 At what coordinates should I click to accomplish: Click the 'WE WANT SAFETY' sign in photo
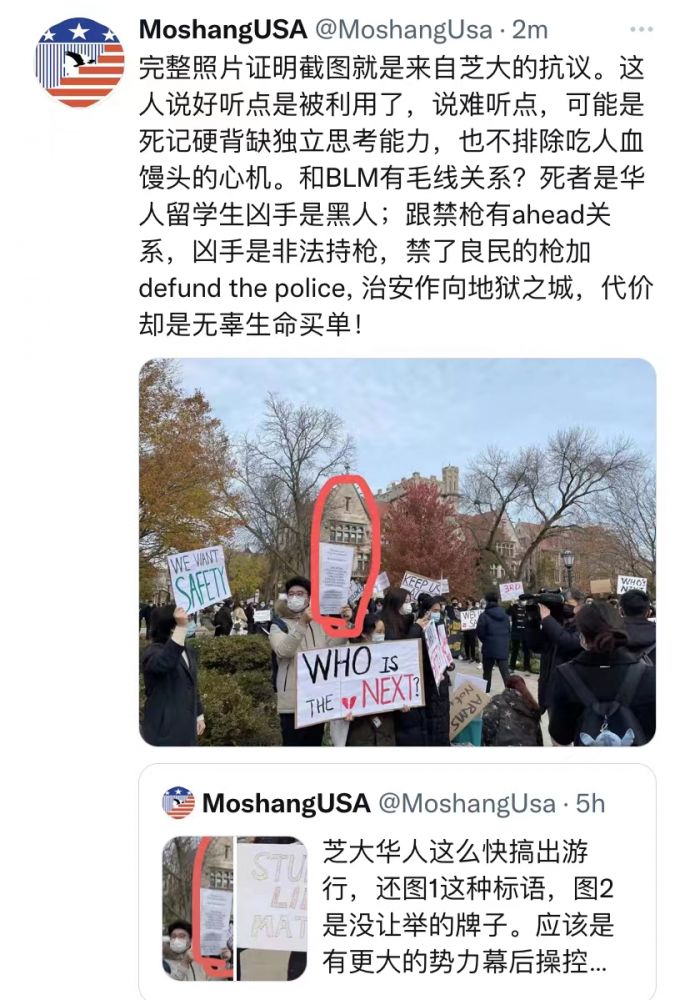198,578
